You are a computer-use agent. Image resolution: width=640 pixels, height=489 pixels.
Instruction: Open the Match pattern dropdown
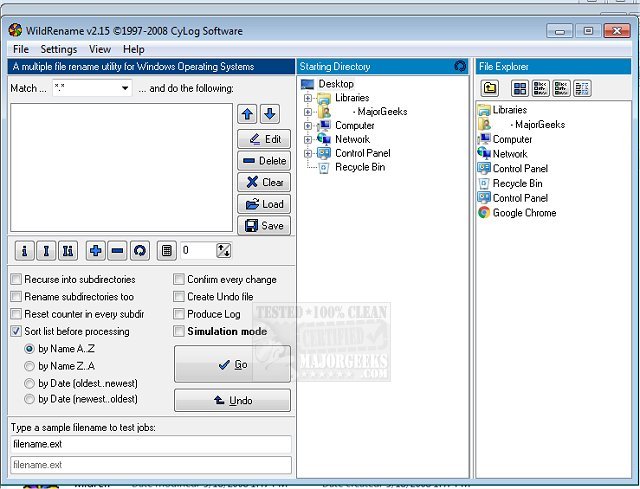(x=125, y=89)
